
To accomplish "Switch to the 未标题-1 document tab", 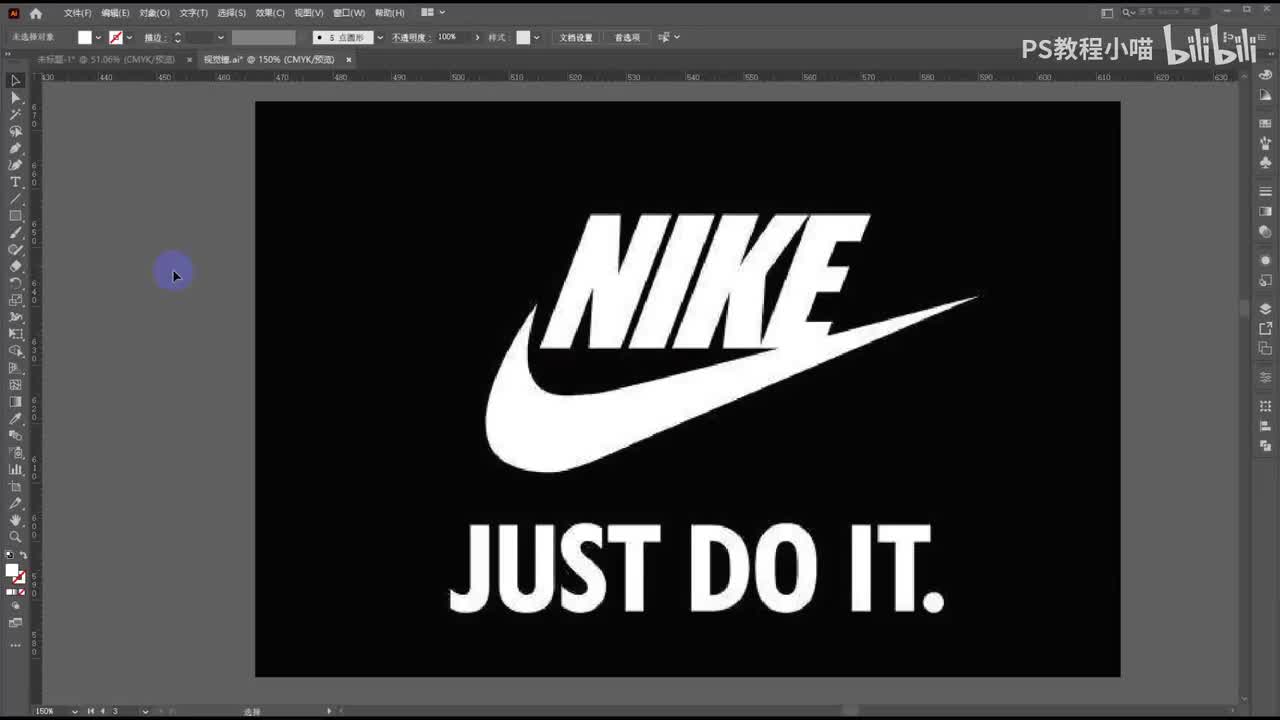I will (106, 59).
